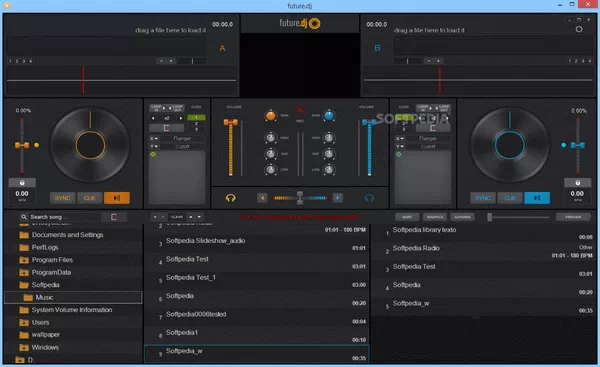Halve loop length on deck A
The height and width of the screenshot is (367, 600).
(x=153, y=118)
